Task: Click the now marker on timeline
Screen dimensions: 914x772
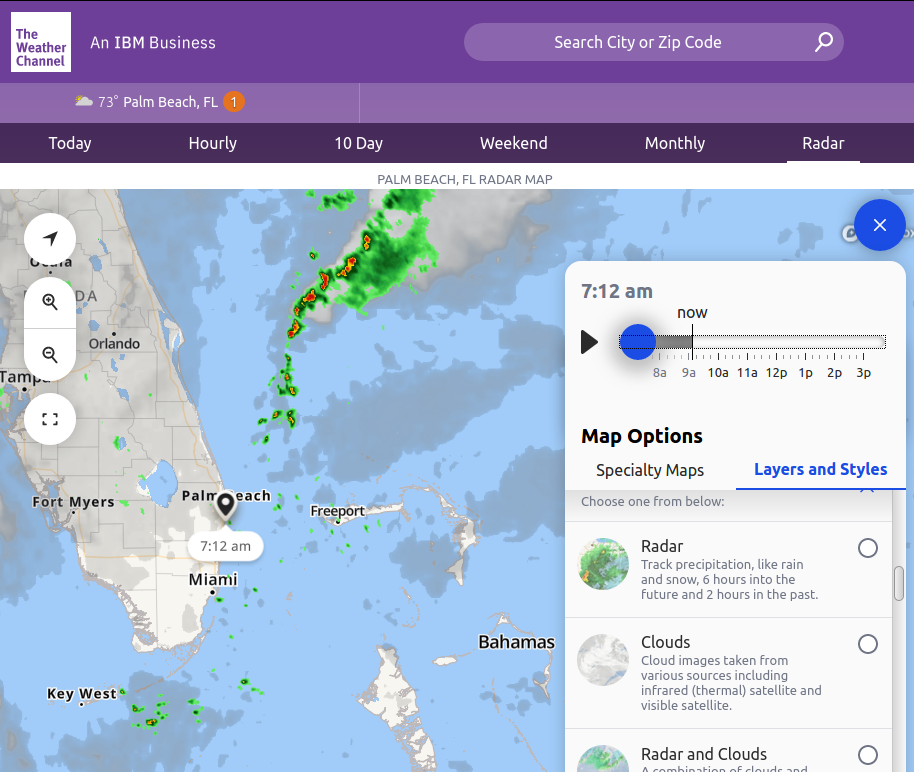Action: click(692, 314)
